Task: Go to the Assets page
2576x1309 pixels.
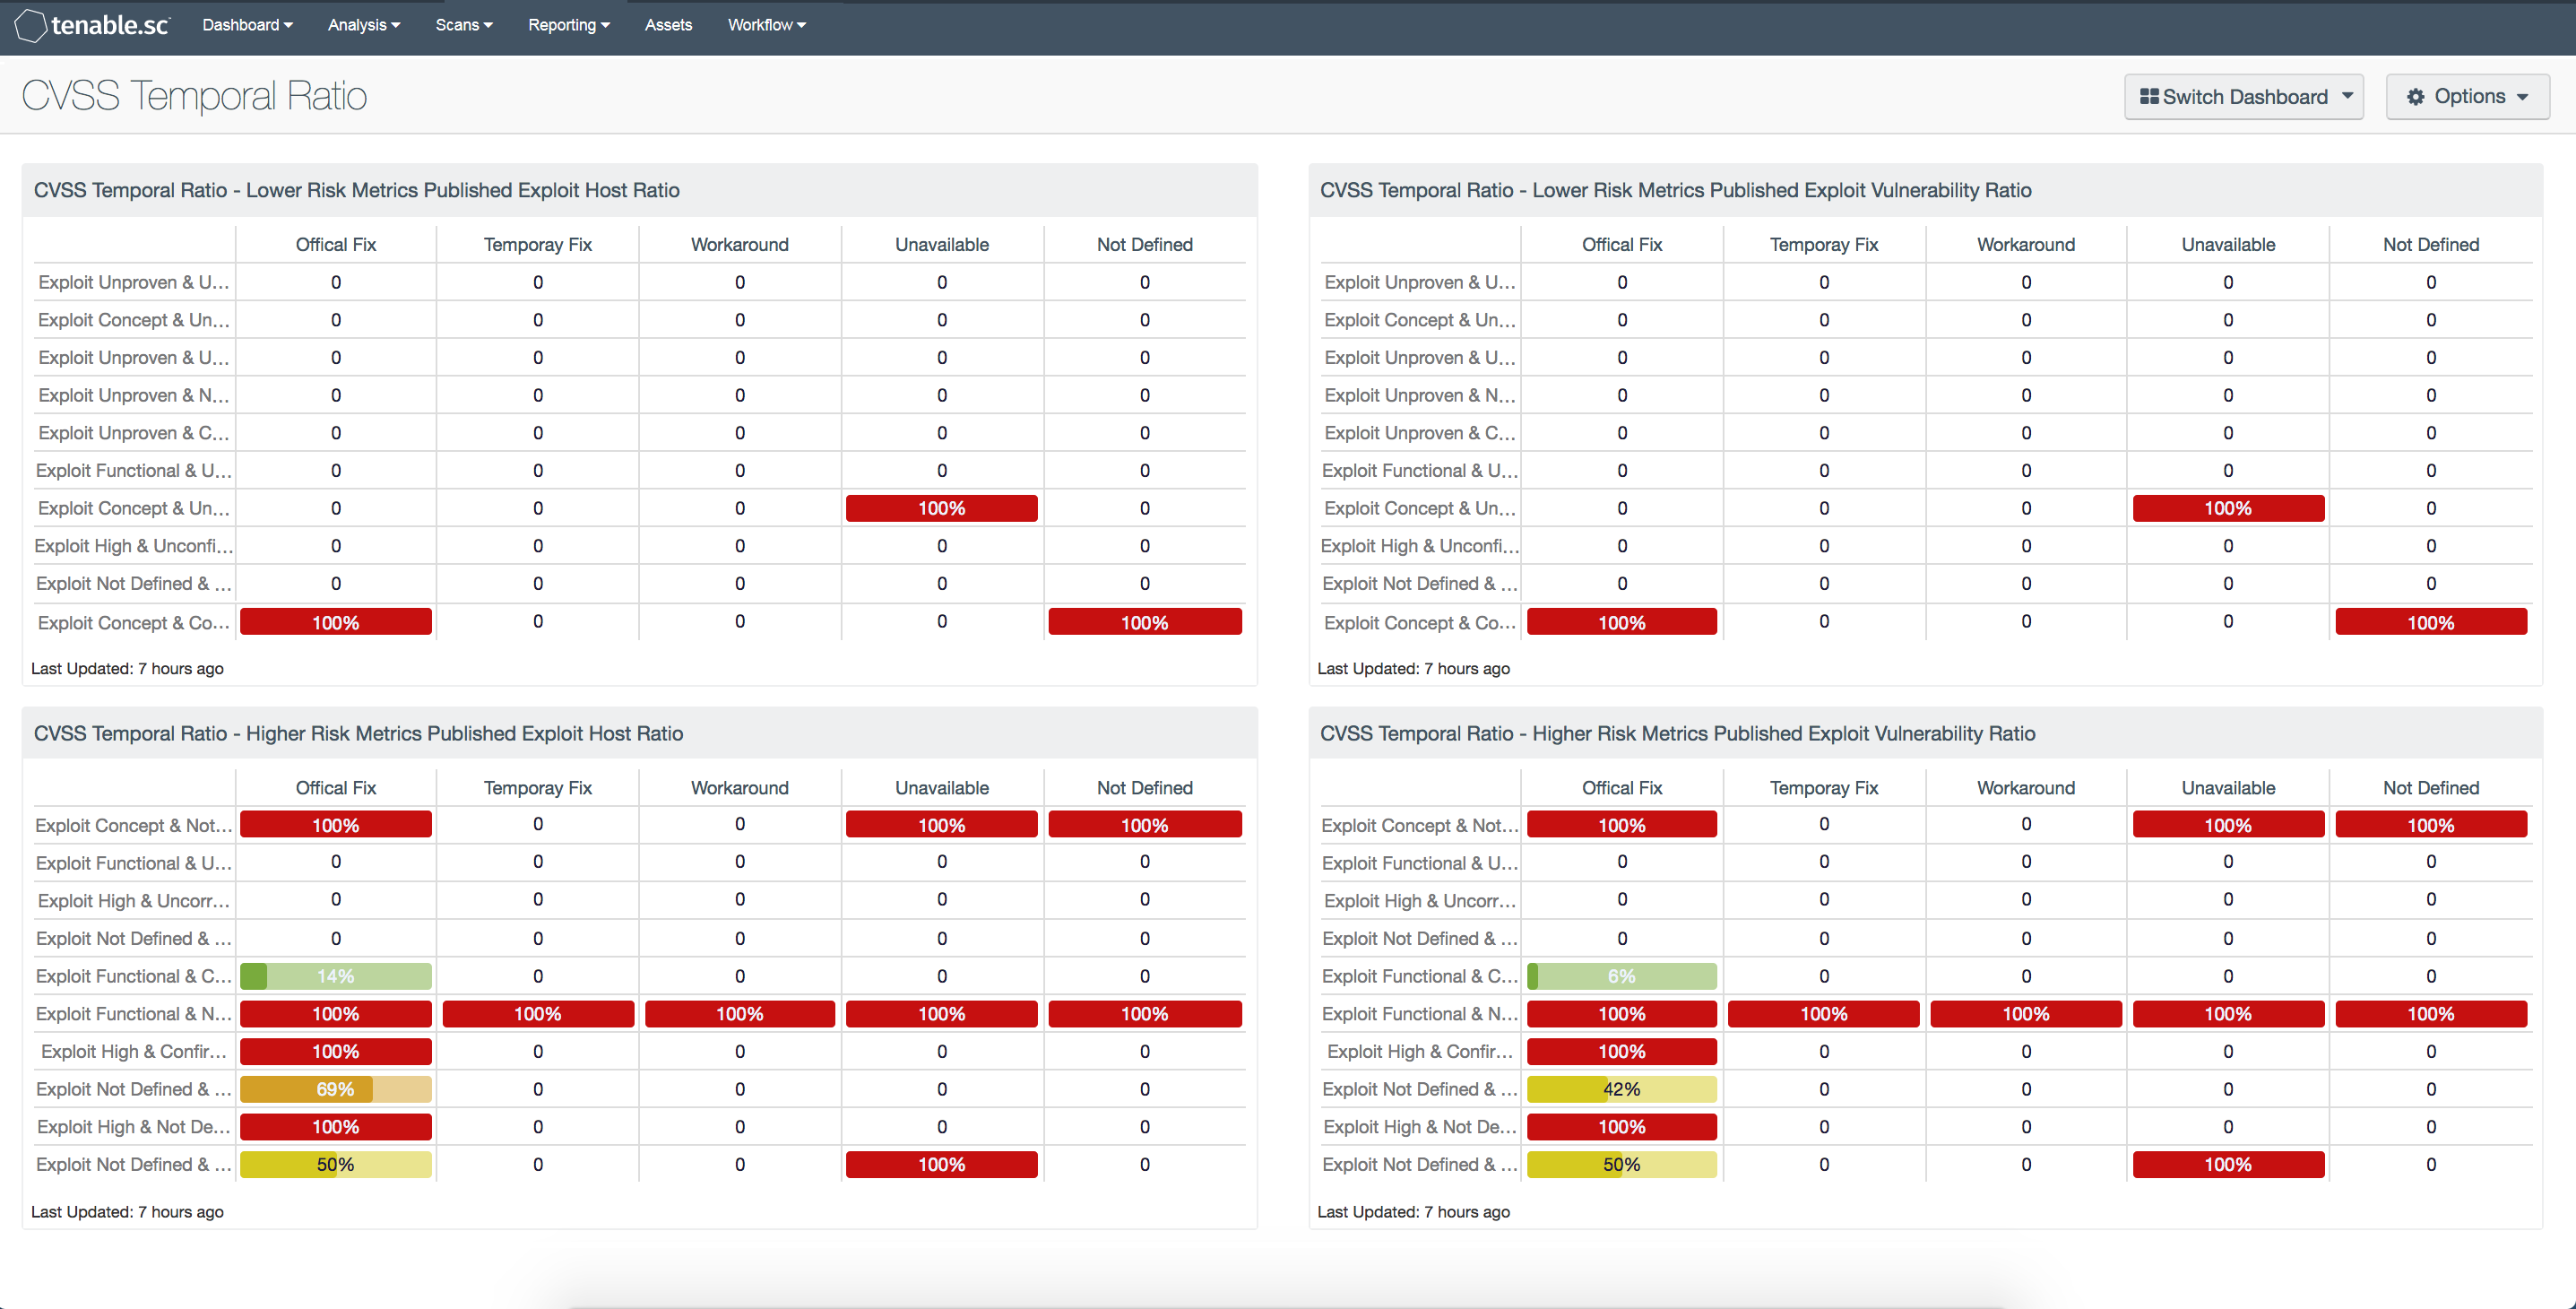Action: coord(668,25)
